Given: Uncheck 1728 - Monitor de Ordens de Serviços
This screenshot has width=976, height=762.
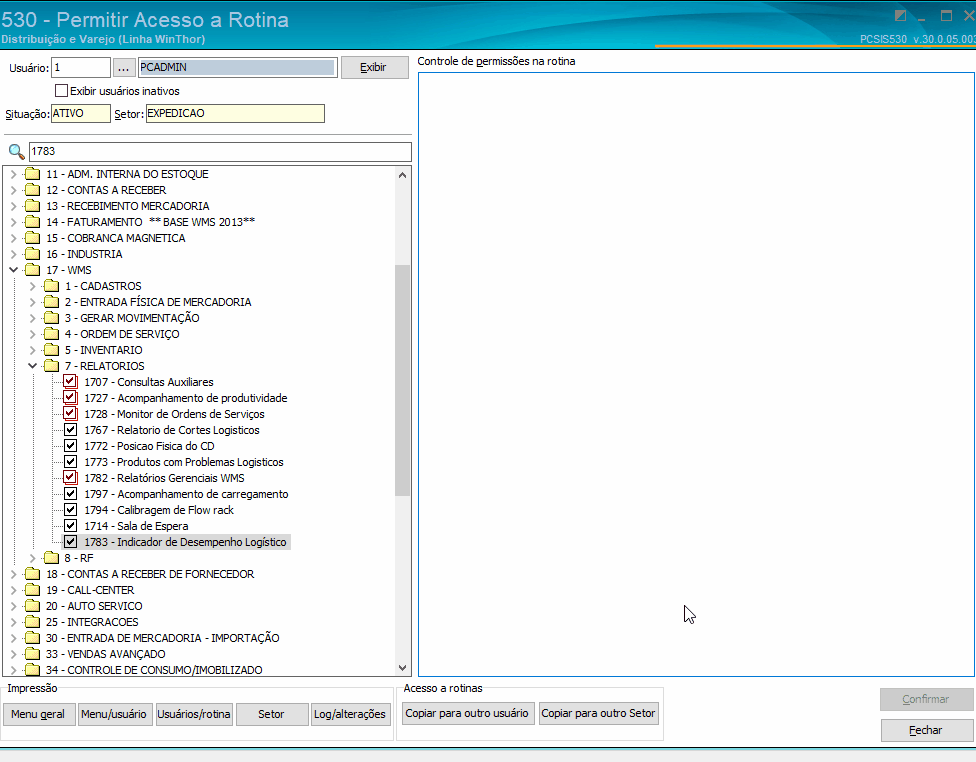Looking at the screenshot, I should coord(70,414).
